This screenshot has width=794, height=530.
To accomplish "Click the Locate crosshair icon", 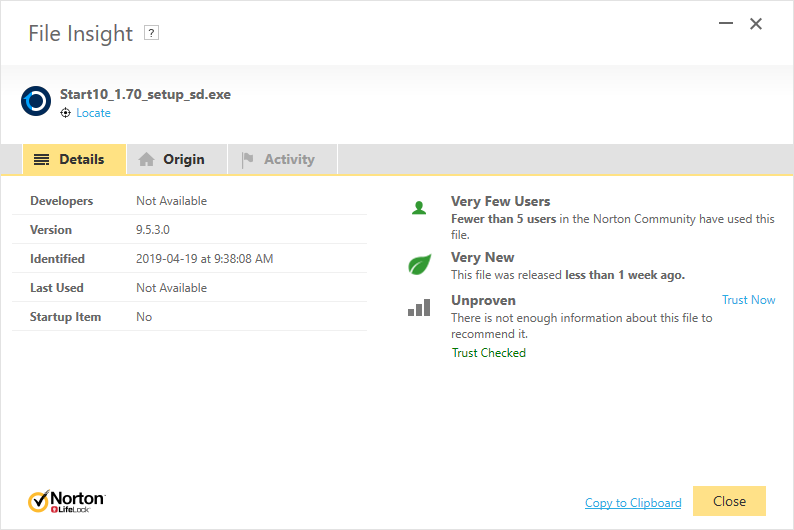I will pos(65,113).
